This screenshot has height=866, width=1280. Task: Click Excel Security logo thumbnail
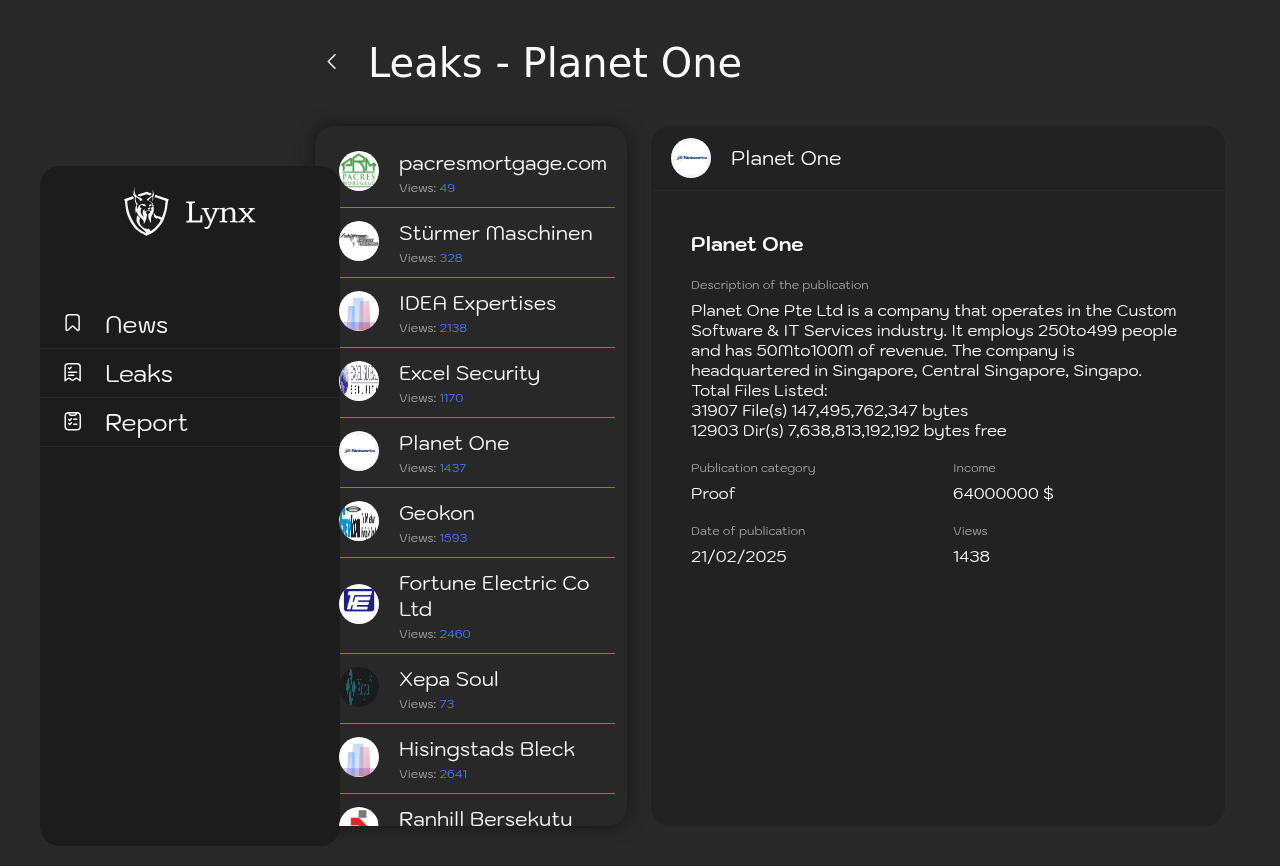click(x=359, y=381)
